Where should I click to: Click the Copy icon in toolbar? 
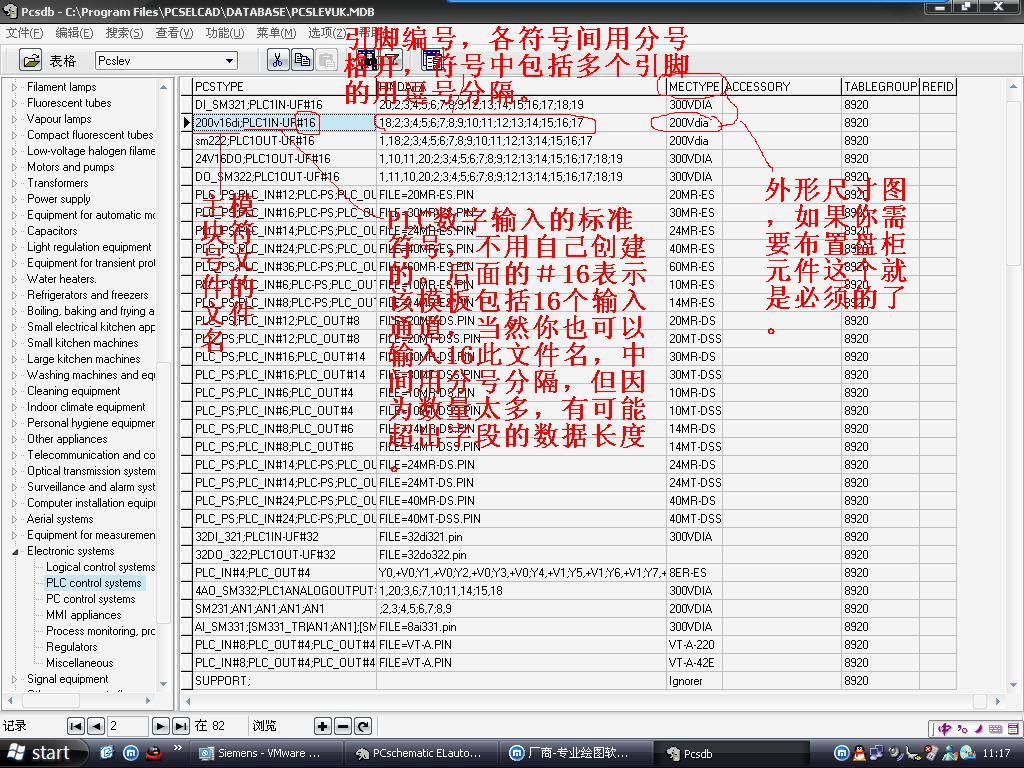[302, 60]
